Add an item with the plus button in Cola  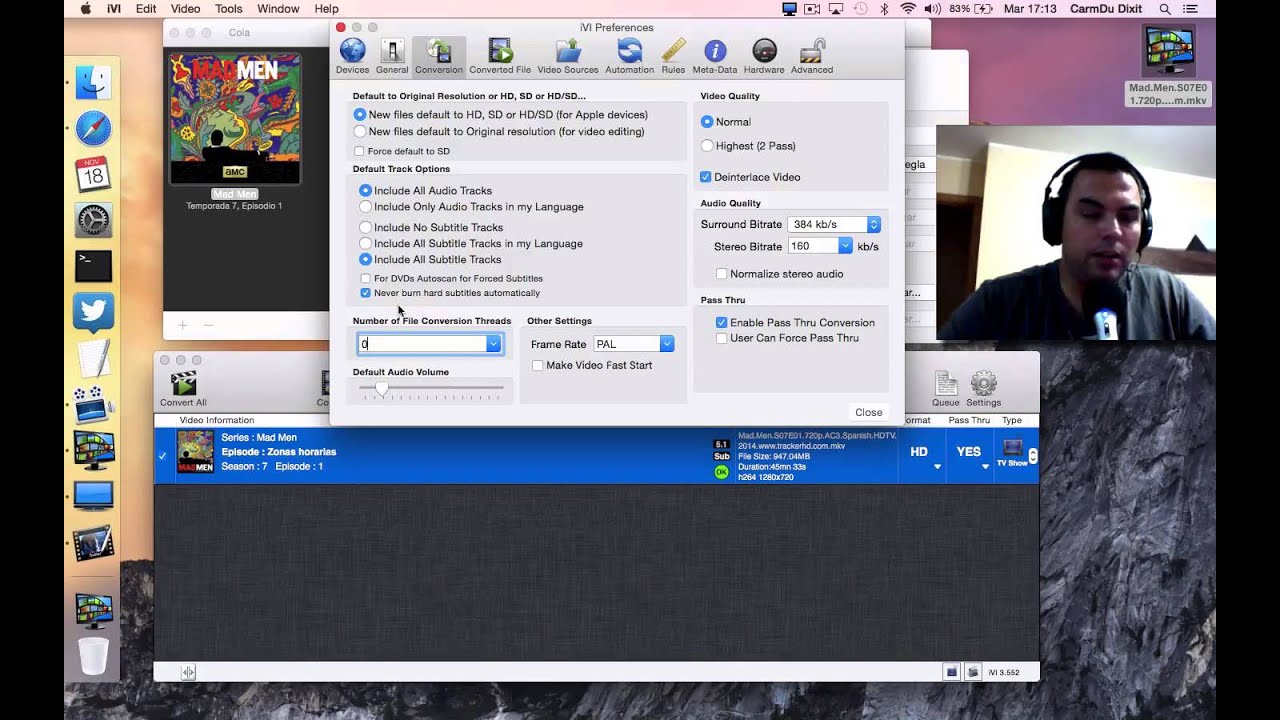coord(182,325)
